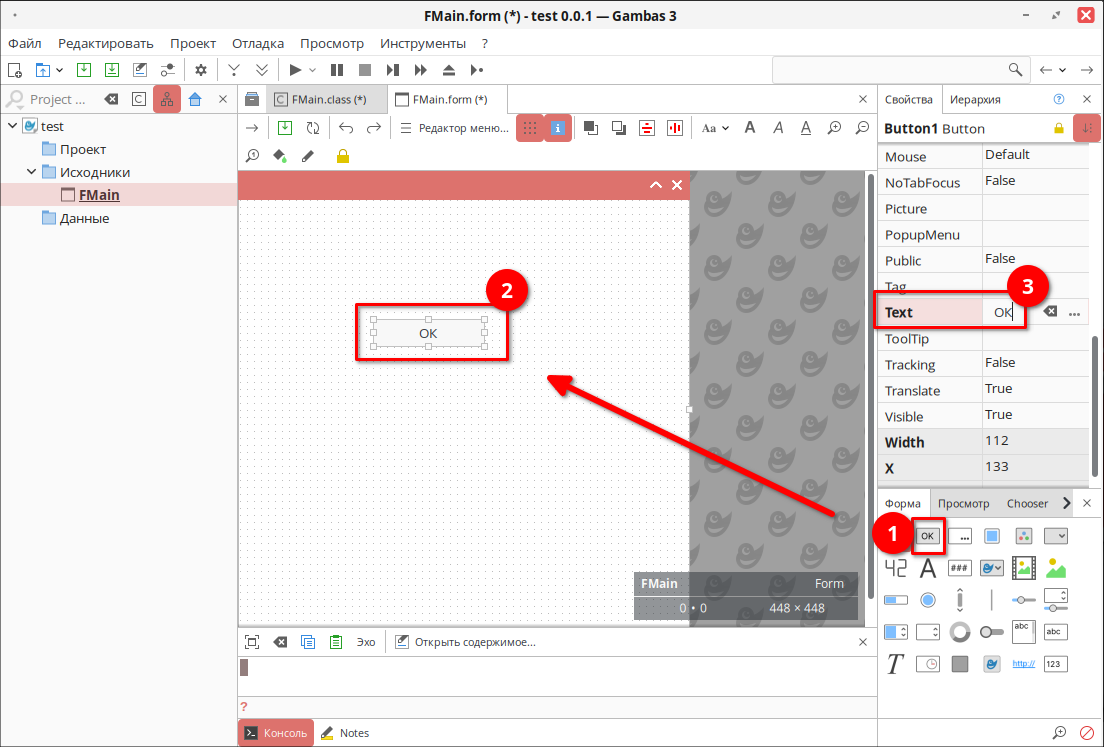Collapse the 'test' project tree node
Screen dimensions: 1104x747
[12, 126]
